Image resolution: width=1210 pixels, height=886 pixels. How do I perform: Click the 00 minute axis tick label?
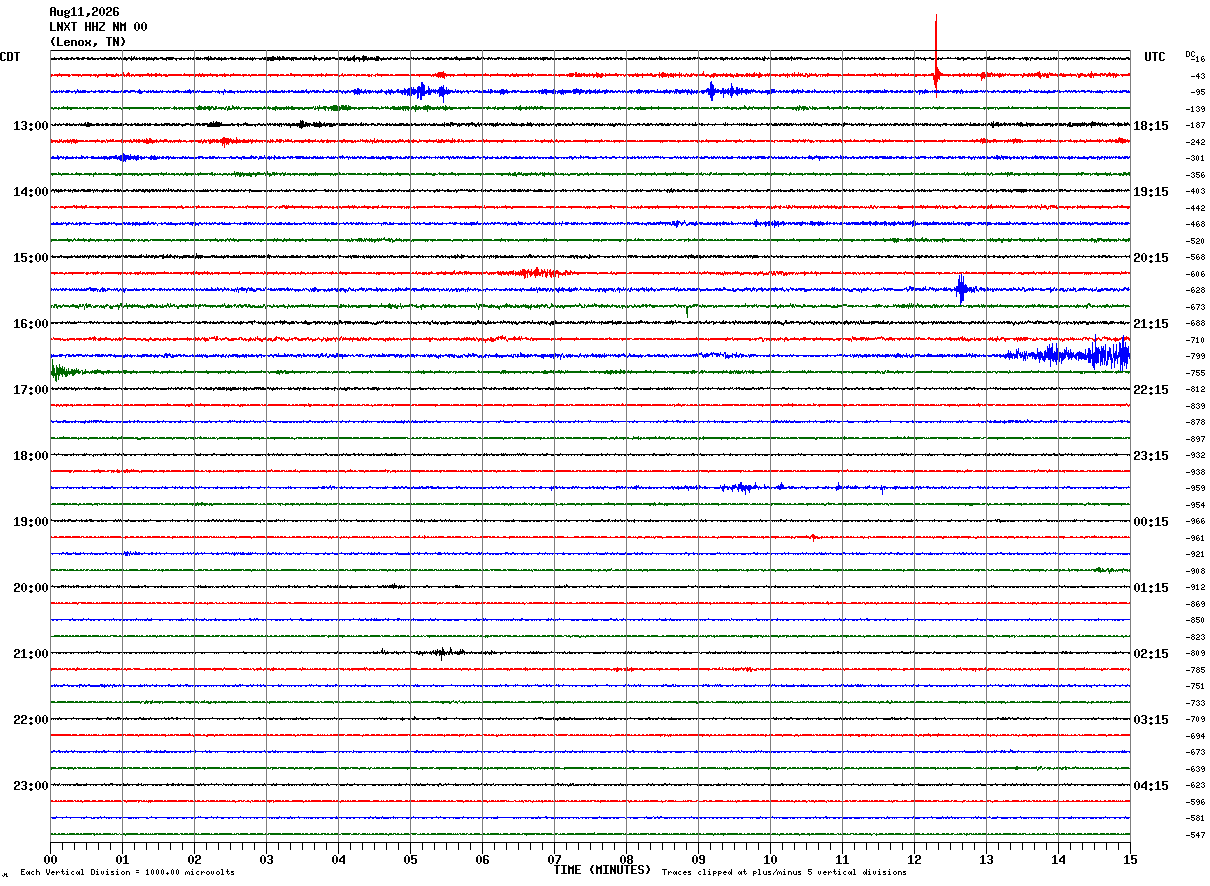tap(50, 860)
